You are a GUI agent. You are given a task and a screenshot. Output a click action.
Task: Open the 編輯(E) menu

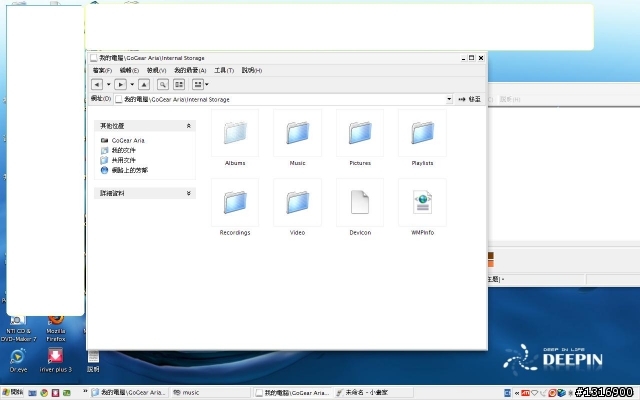129,70
